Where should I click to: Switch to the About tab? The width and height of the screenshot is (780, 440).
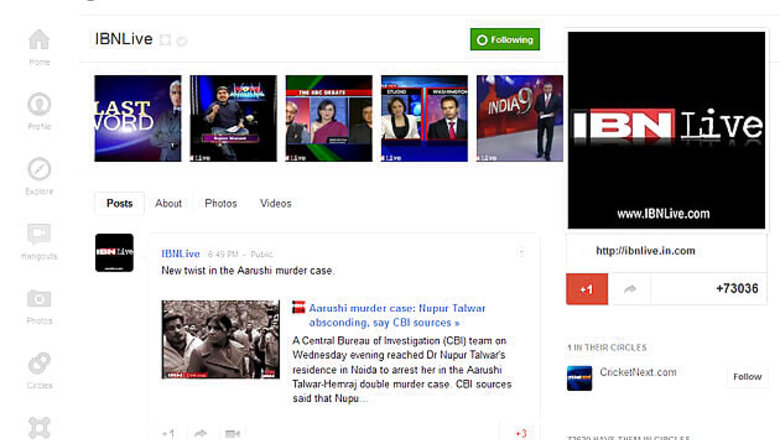(168, 203)
